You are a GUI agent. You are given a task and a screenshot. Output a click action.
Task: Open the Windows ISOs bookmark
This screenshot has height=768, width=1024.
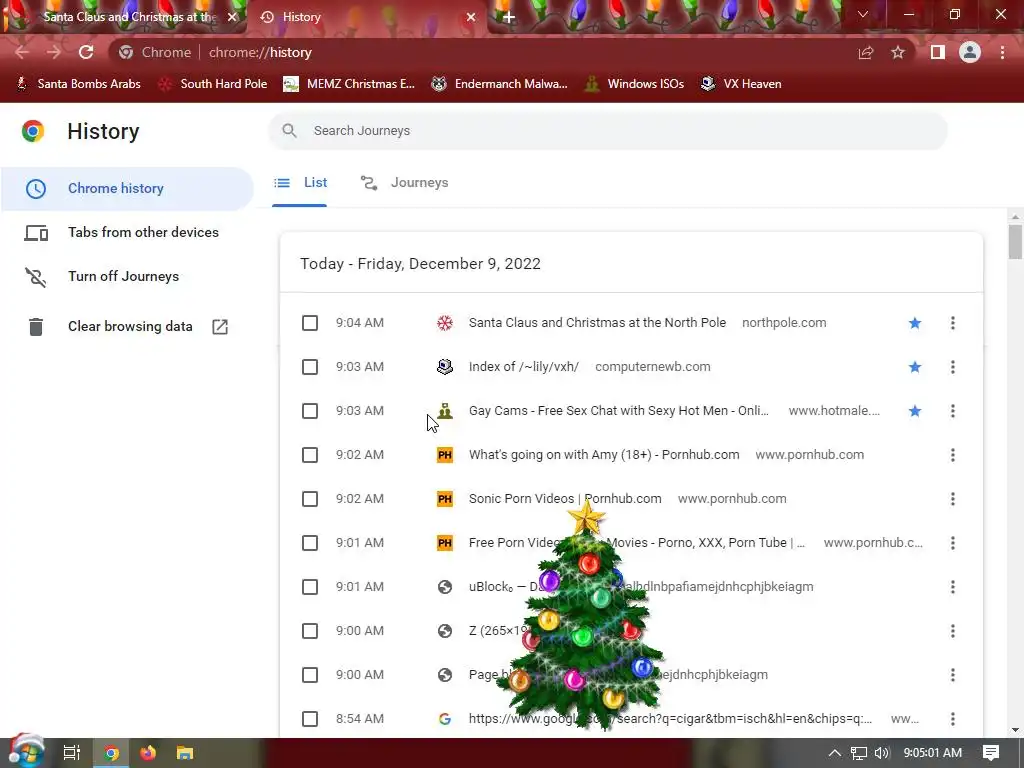point(635,84)
